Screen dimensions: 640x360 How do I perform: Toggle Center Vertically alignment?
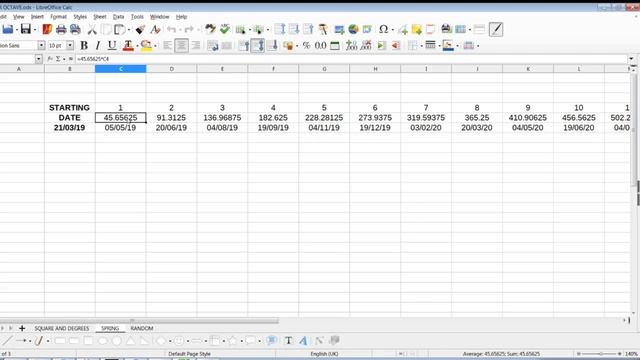point(258,45)
